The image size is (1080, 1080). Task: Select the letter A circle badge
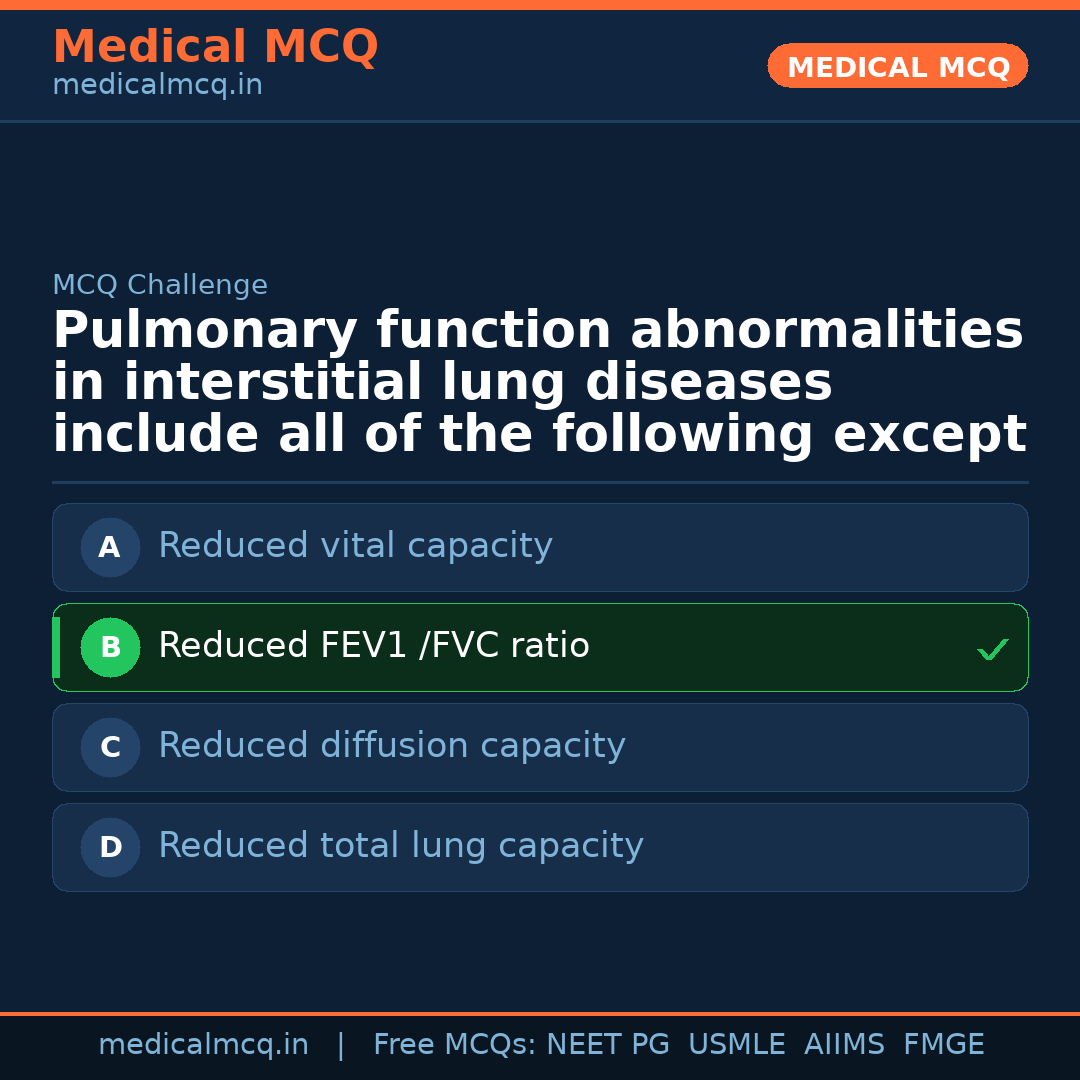point(110,547)
